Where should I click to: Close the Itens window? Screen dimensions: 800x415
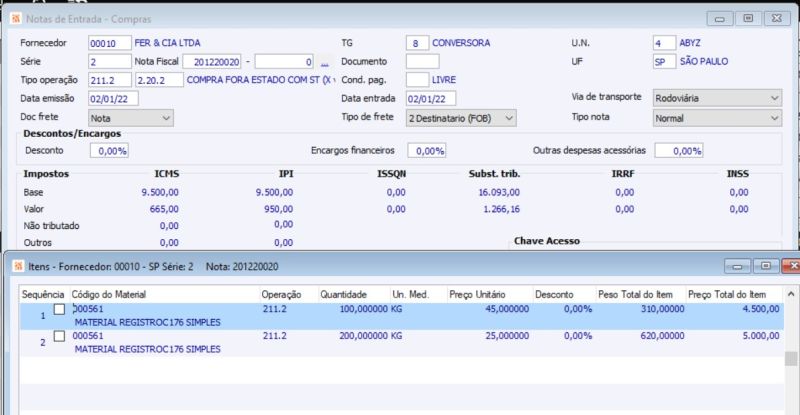[x=792, y=266]
